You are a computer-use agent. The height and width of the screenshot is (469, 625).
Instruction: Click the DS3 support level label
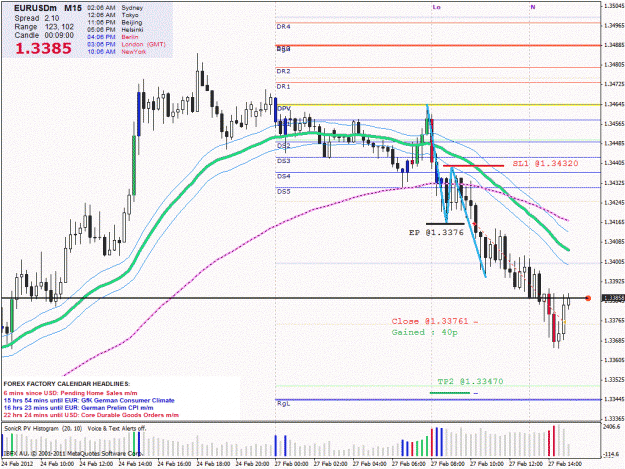click(284, 161)
